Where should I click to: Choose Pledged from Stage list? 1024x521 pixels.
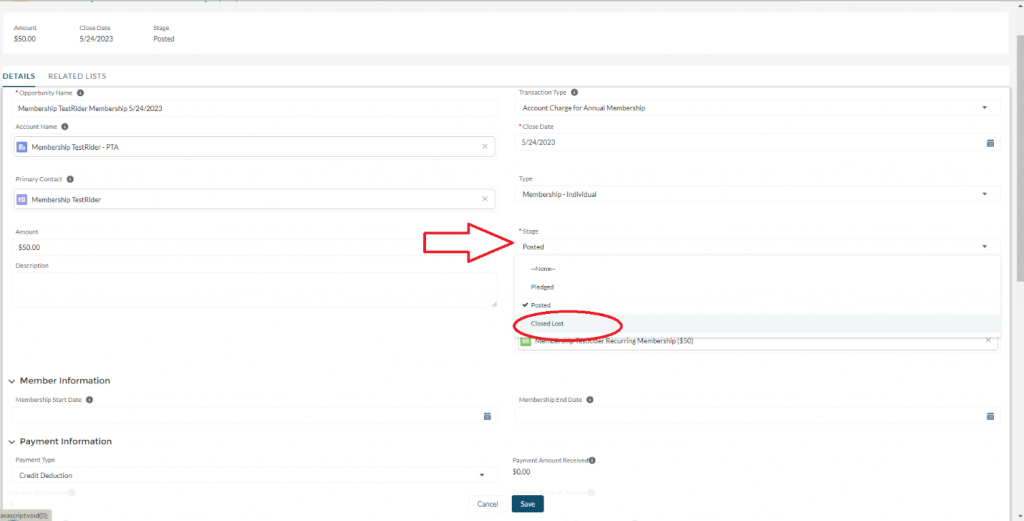tap(542, 287)
